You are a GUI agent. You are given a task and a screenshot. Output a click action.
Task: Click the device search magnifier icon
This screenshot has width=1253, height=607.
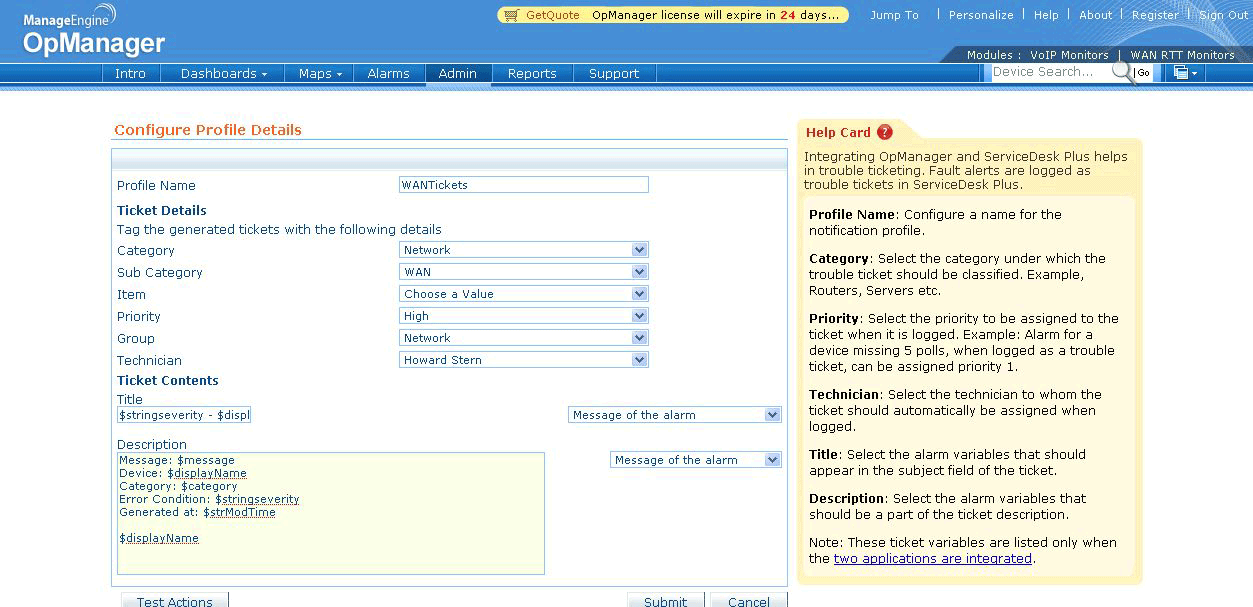tap(1122, 72)
